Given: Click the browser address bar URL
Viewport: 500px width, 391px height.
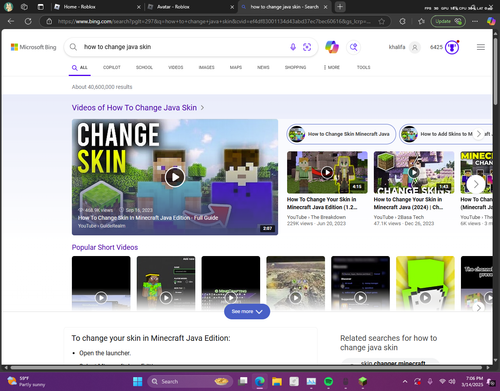Looking at the screenshot, I should tap(213, 21).
